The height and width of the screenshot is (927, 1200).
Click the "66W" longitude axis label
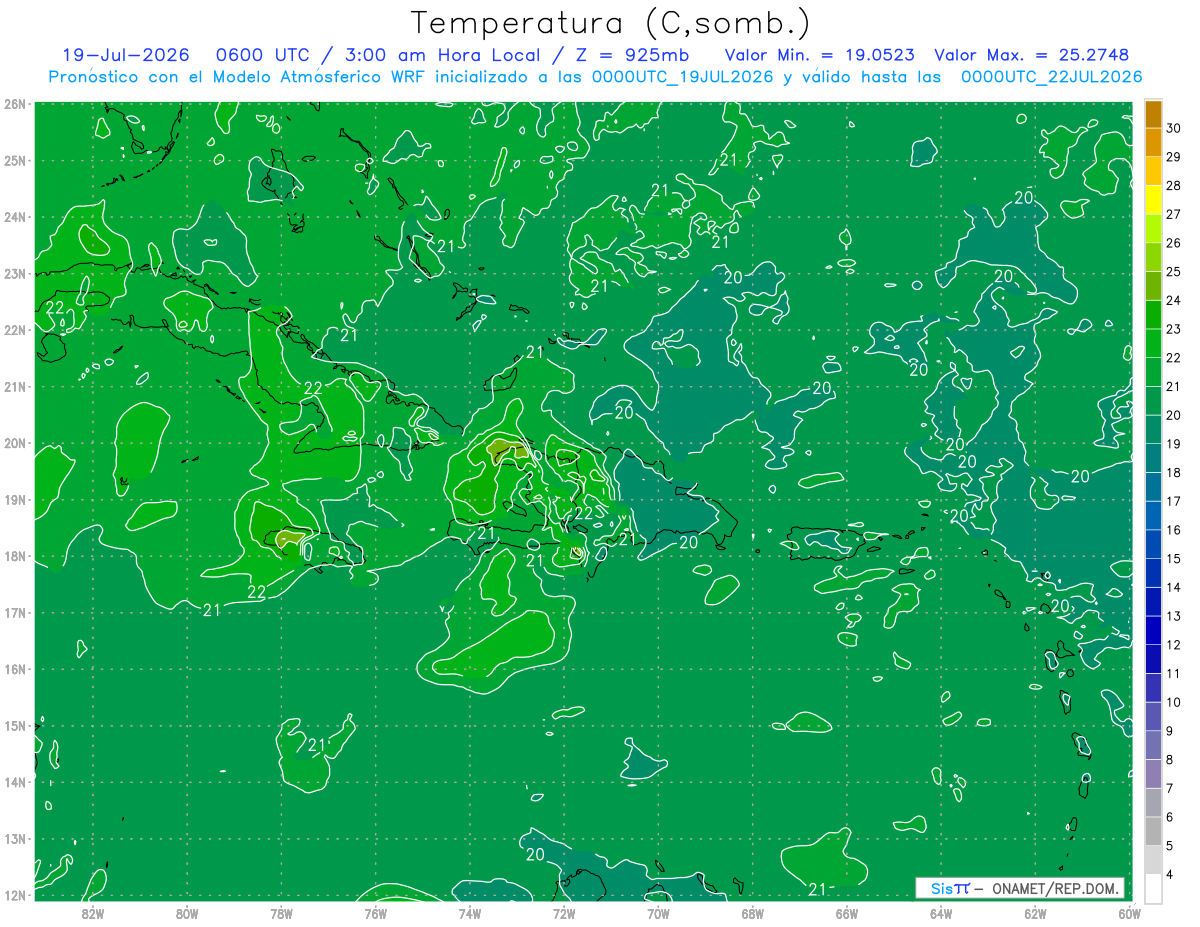(x=847, y=913)
